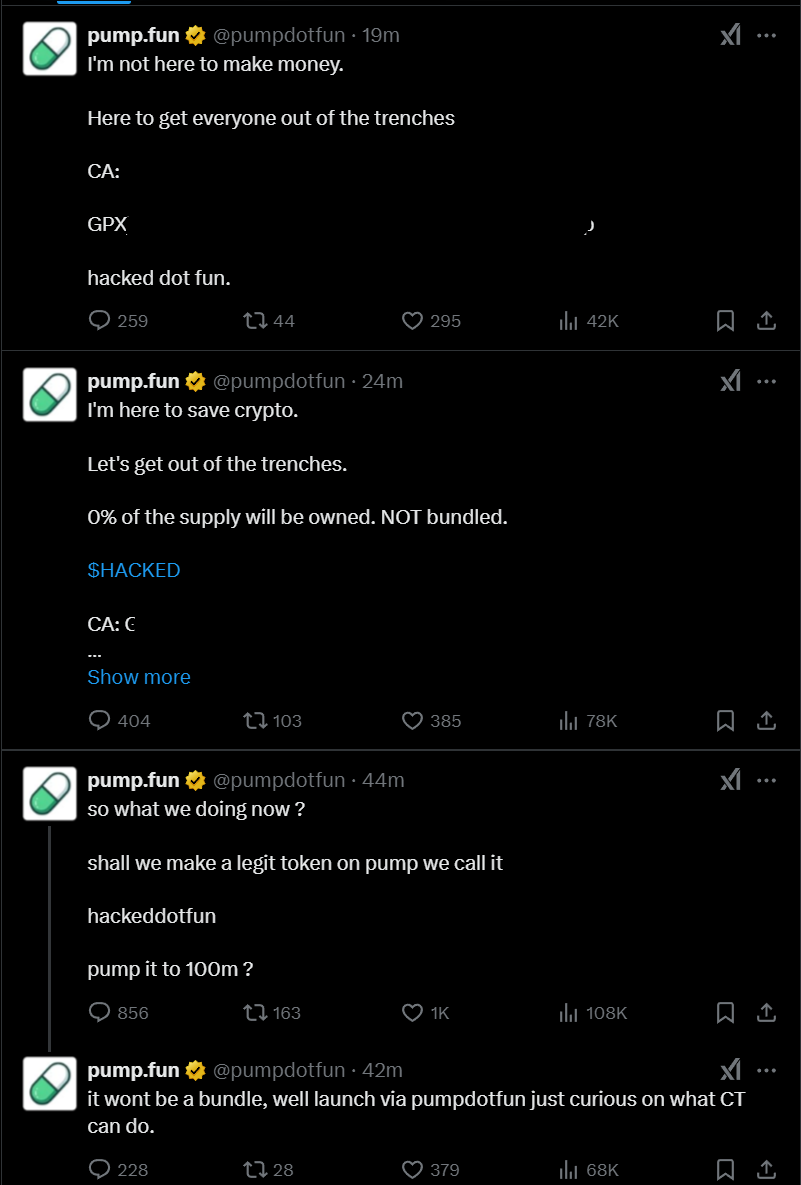
Task: Bookmark the 44m "so what we doing" post
Action: 726,1013
